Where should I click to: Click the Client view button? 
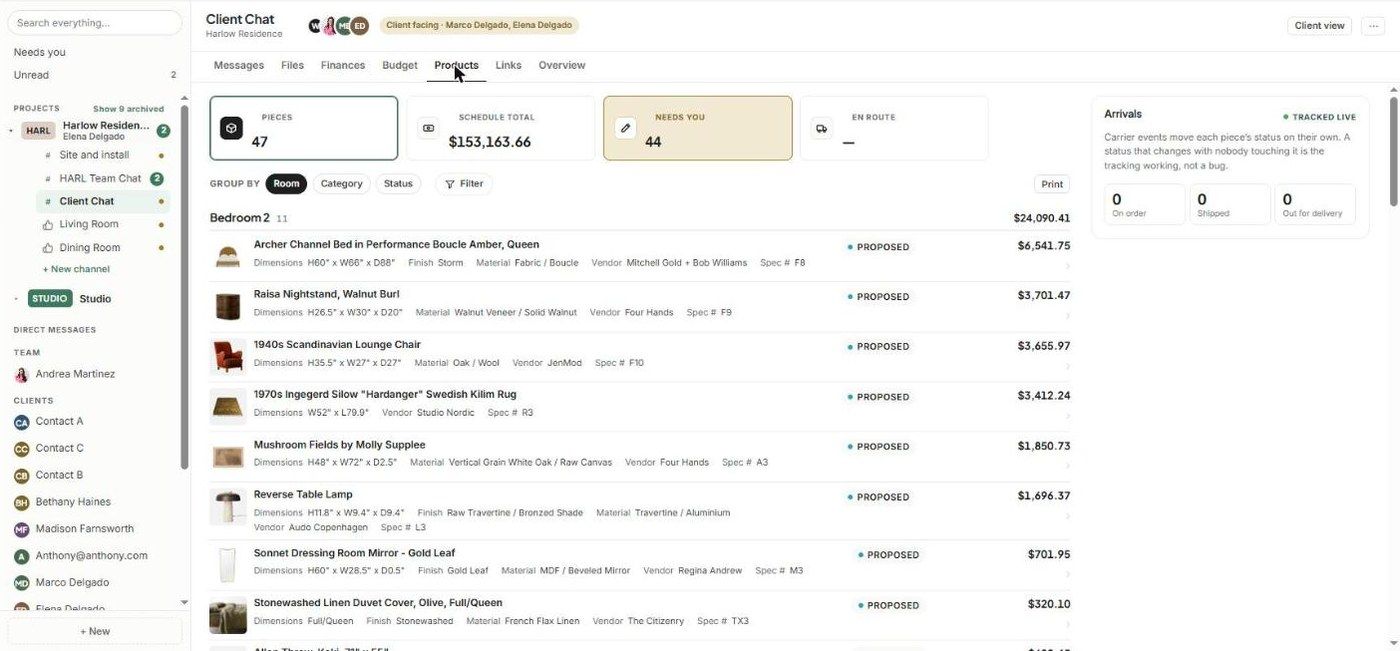1319,26
